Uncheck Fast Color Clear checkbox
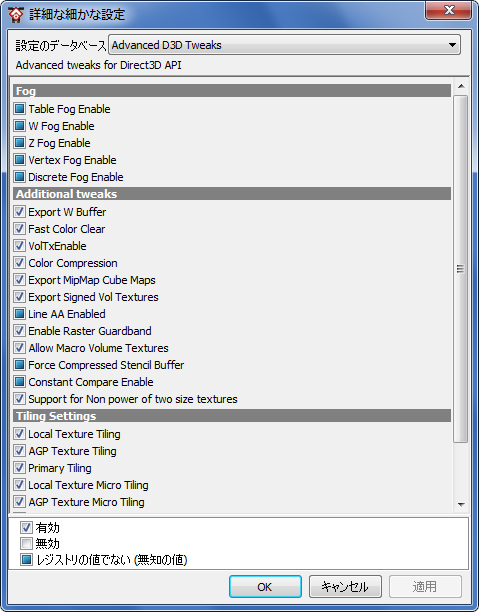The height and width of the screenshot is (612, 479). [20, 228]
